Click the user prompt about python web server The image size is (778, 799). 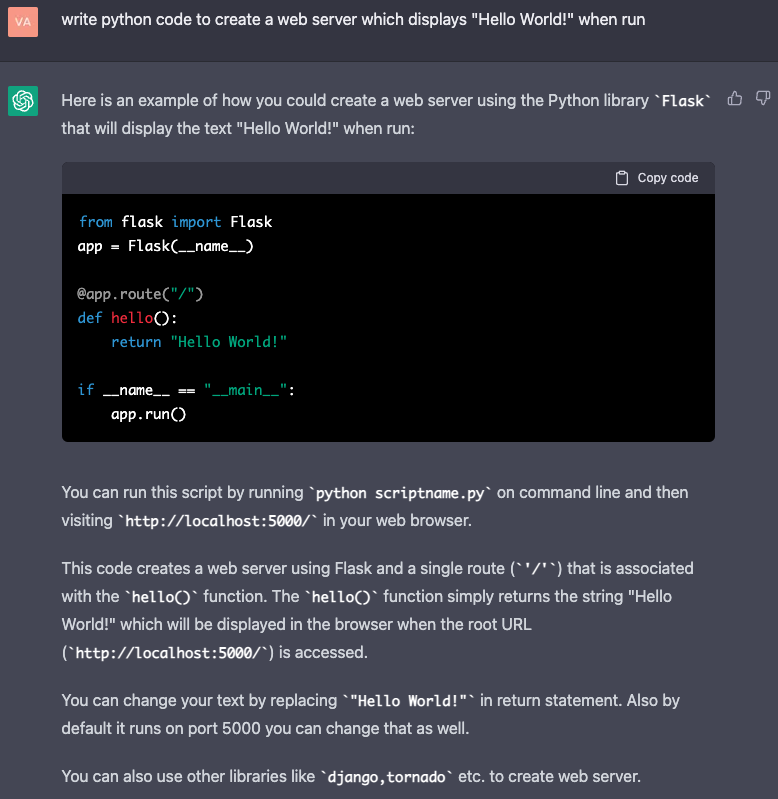(353, 20)
